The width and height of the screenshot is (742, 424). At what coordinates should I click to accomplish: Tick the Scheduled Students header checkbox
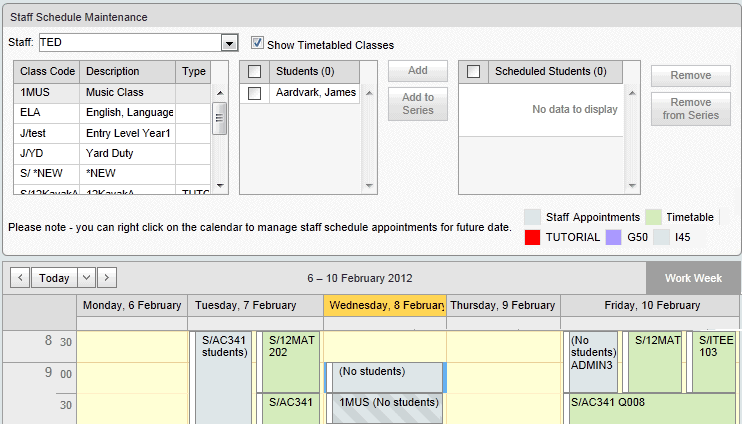click(473, 72)
